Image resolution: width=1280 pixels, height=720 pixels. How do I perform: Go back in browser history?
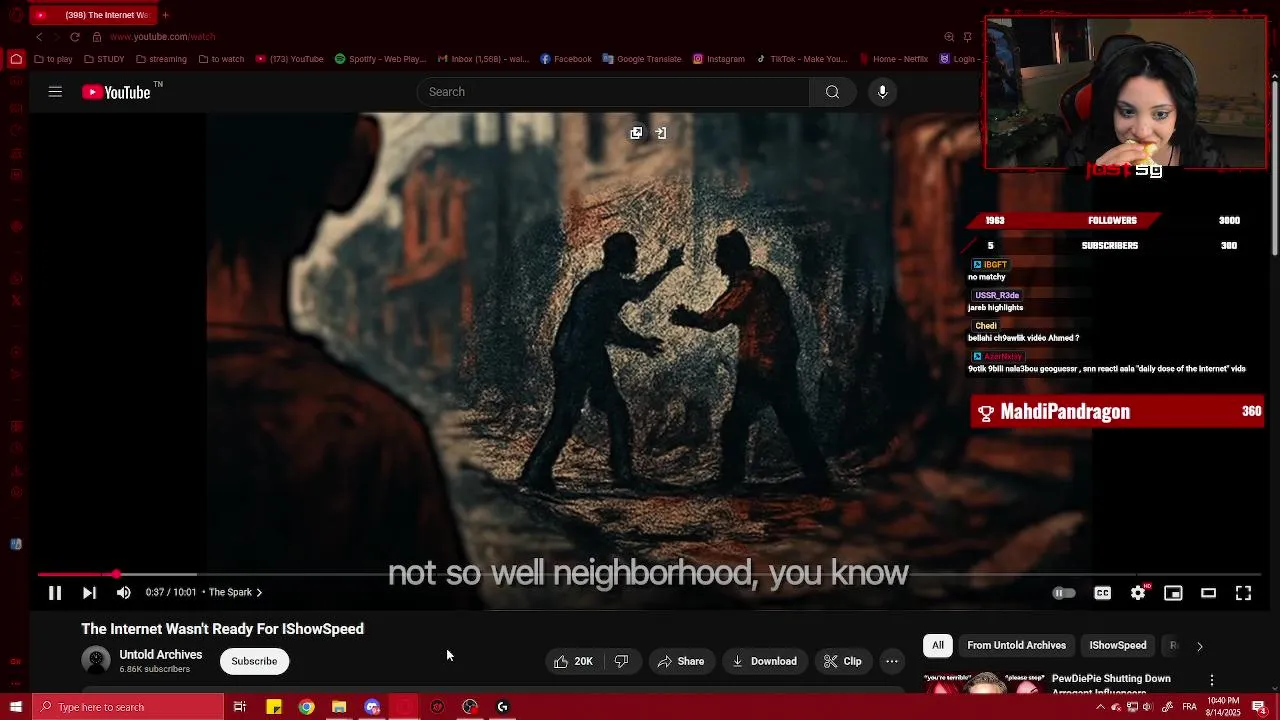(x=39, y=37)
